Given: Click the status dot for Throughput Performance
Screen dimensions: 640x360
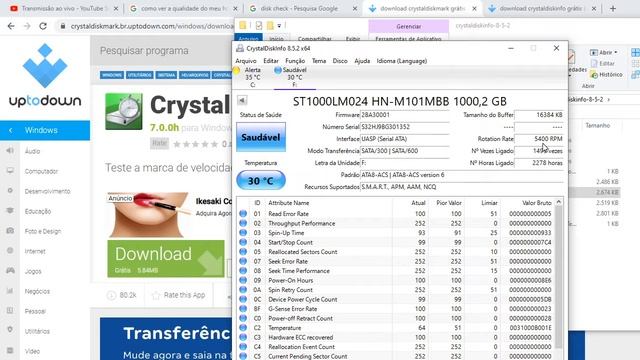Looking at the screenshot, I should (243, 223).
